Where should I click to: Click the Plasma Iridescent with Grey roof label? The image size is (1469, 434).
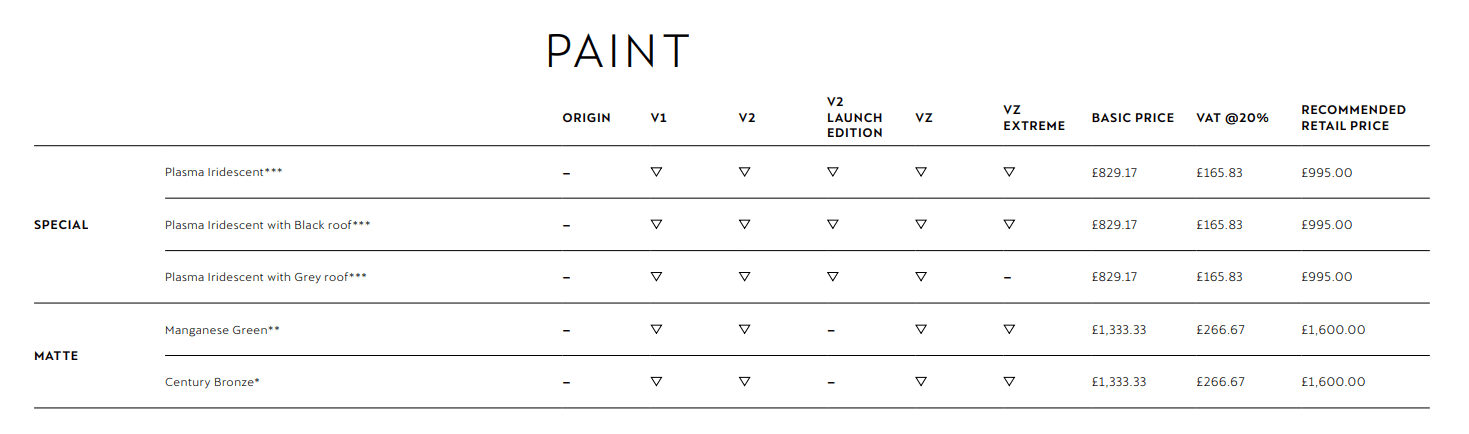pos(265,277)
